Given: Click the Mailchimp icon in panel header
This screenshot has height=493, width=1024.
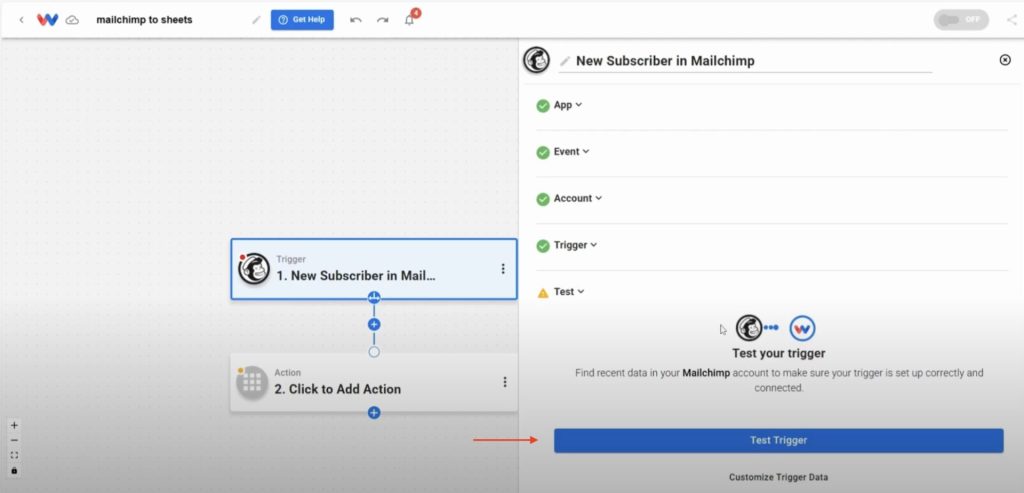Looking at the screenshot, I should 536,60.
